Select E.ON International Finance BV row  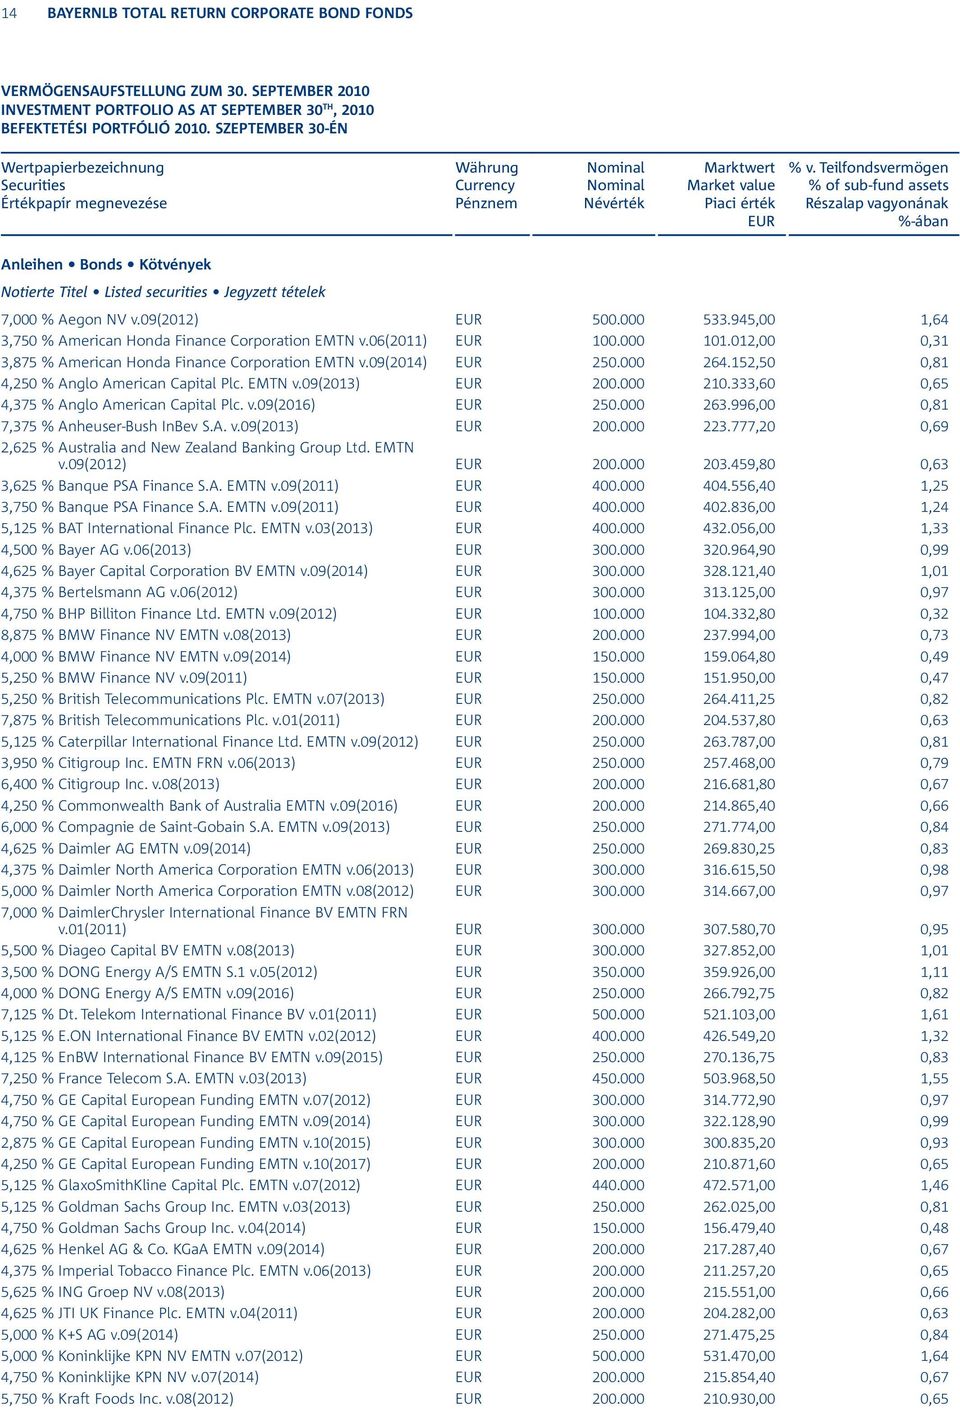click(475, 1037)
